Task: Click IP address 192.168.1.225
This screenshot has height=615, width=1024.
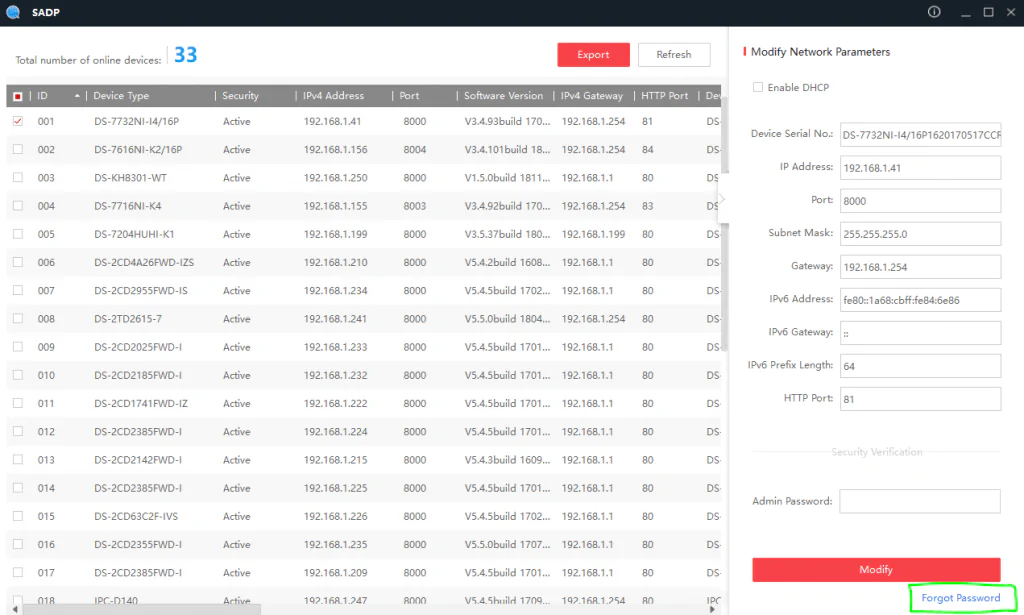Action: pos(335,488)
